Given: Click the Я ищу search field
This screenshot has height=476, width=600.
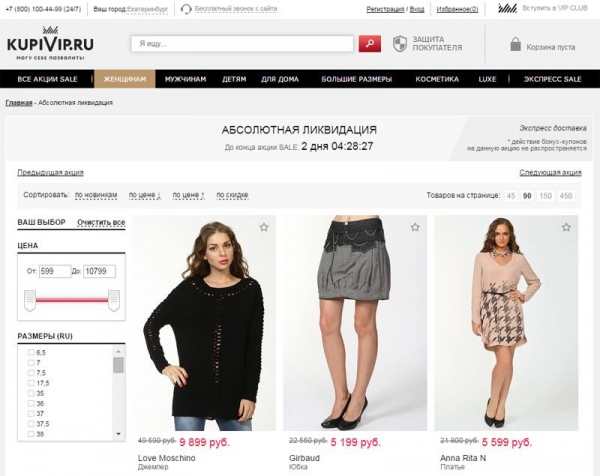Looking at the screenshot, I should click(x=242, y=44).
